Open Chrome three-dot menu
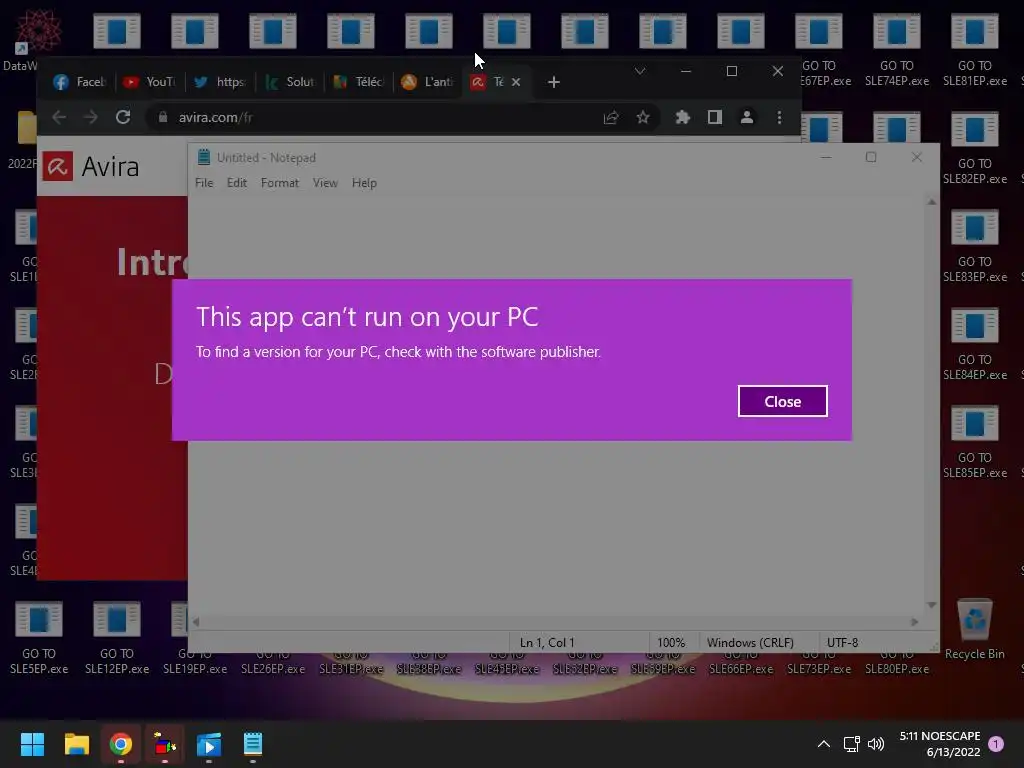Image resolution: width=1024 pixels, height=768 pixels. [779, 118]
